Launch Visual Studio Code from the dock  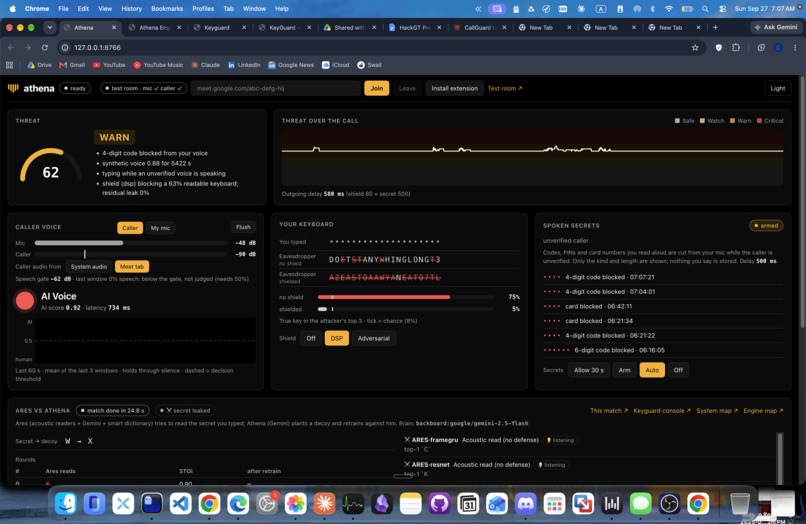(x=180, y=503)
